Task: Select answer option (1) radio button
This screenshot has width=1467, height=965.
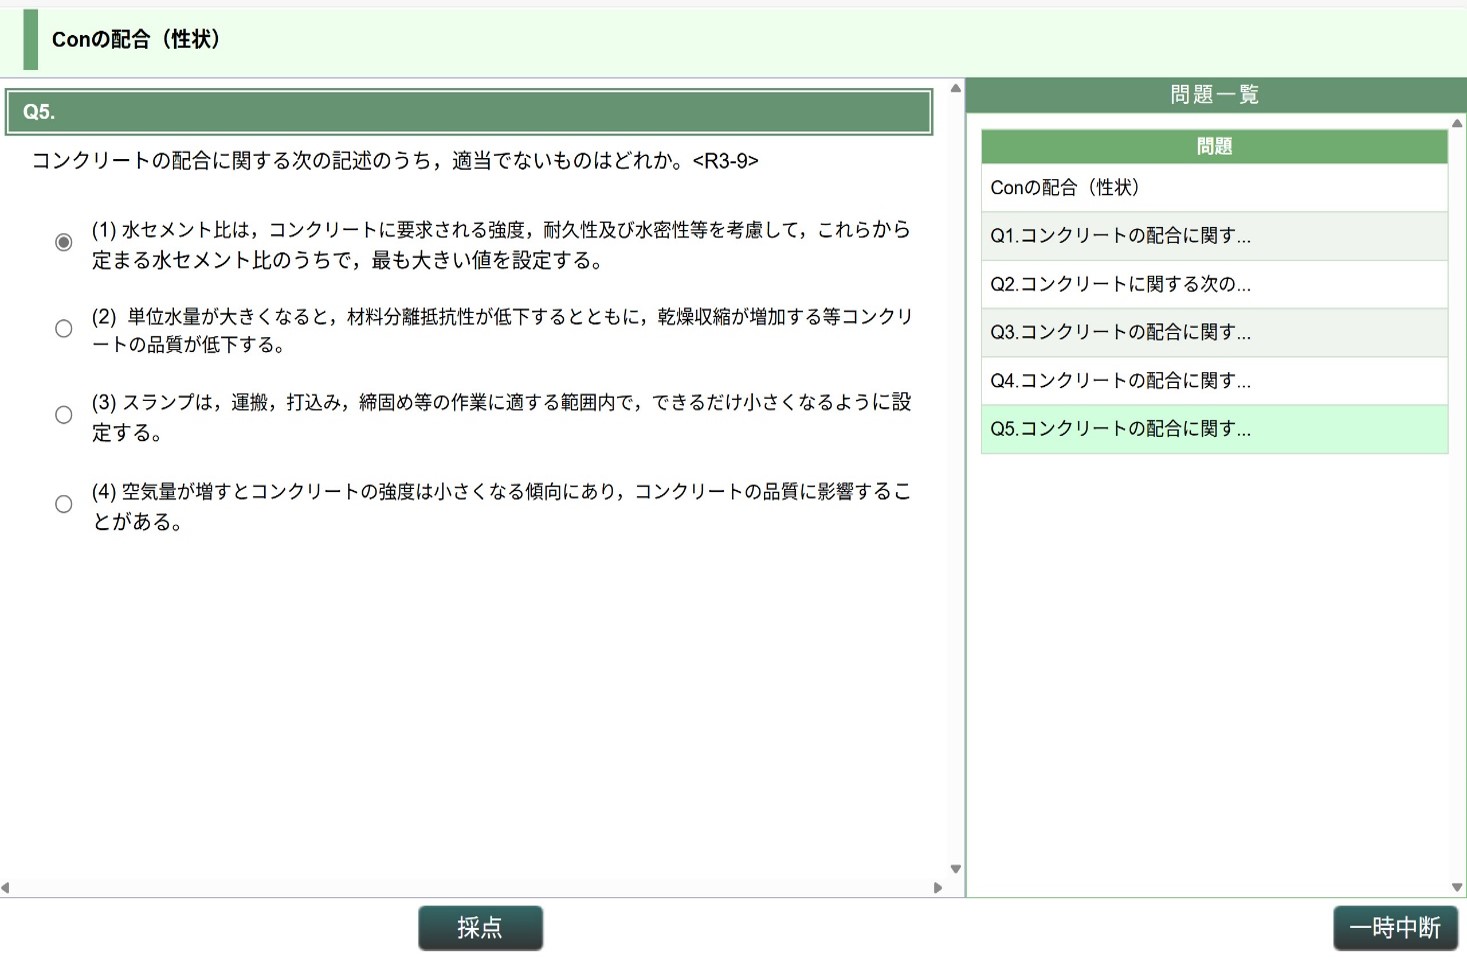Action: [63, 242]
